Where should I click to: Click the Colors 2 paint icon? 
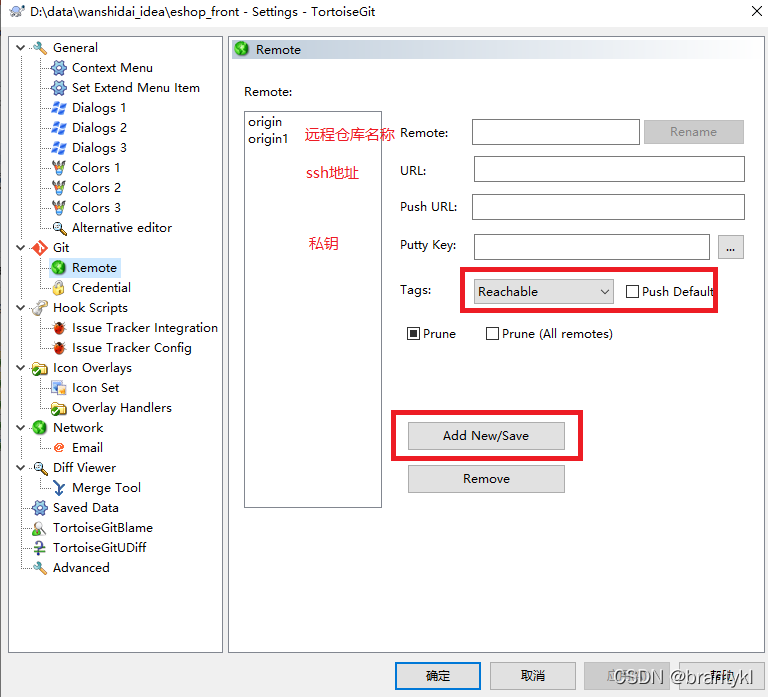59,188
